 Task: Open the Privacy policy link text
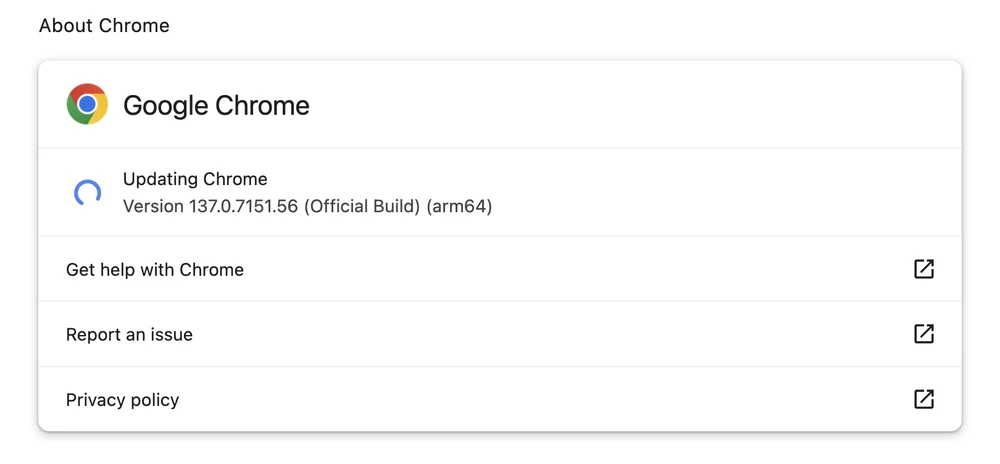(122, 400)
